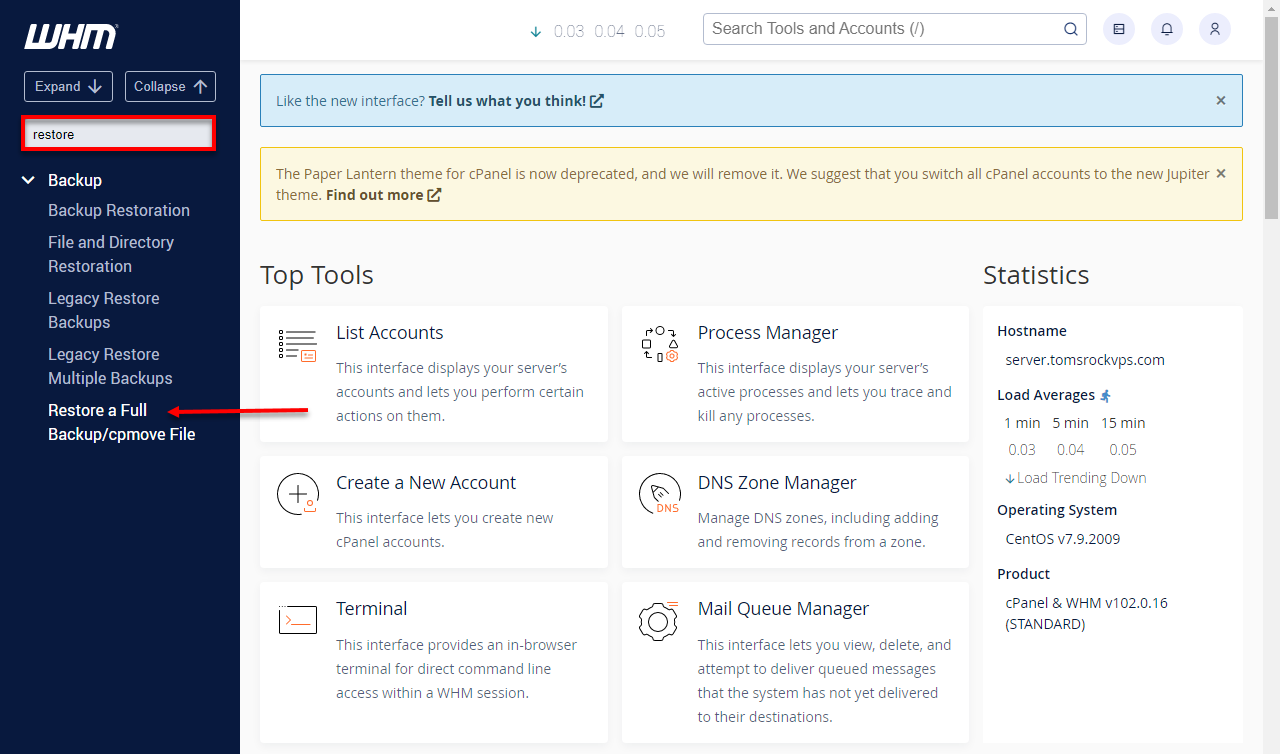Image resolution: width=1280 pixels, height=754 pixels.
Task: Click the WHM logo
Action: click(x=70, y=37)
